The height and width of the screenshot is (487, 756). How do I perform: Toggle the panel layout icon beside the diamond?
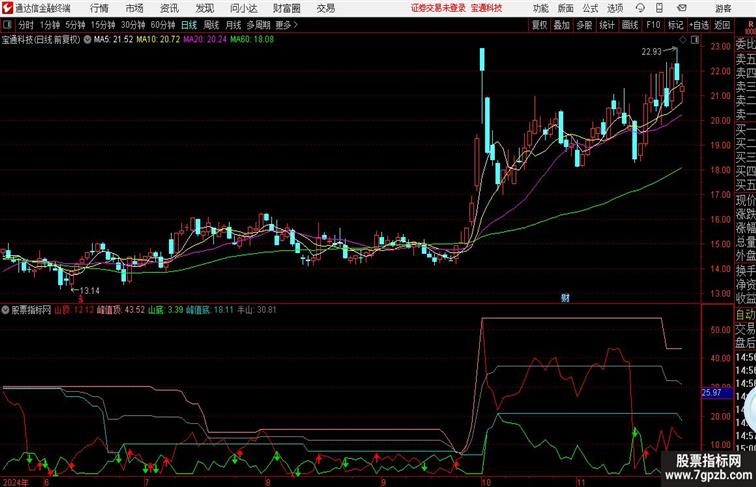694,40
